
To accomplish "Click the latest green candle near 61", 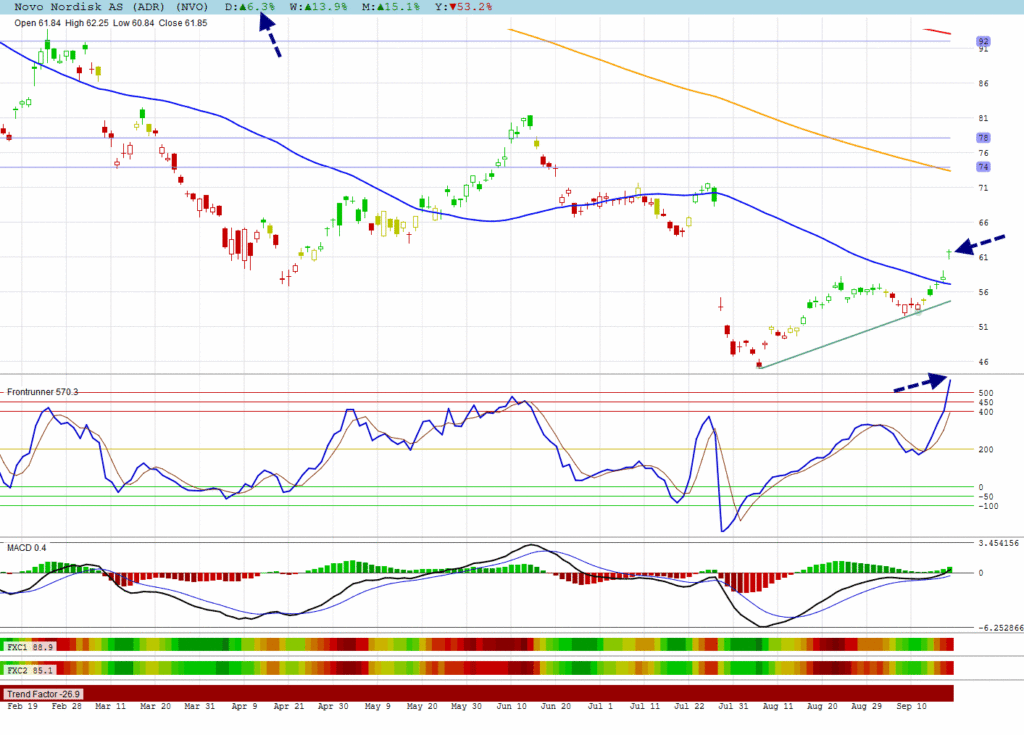I will (x=949, y=253).
